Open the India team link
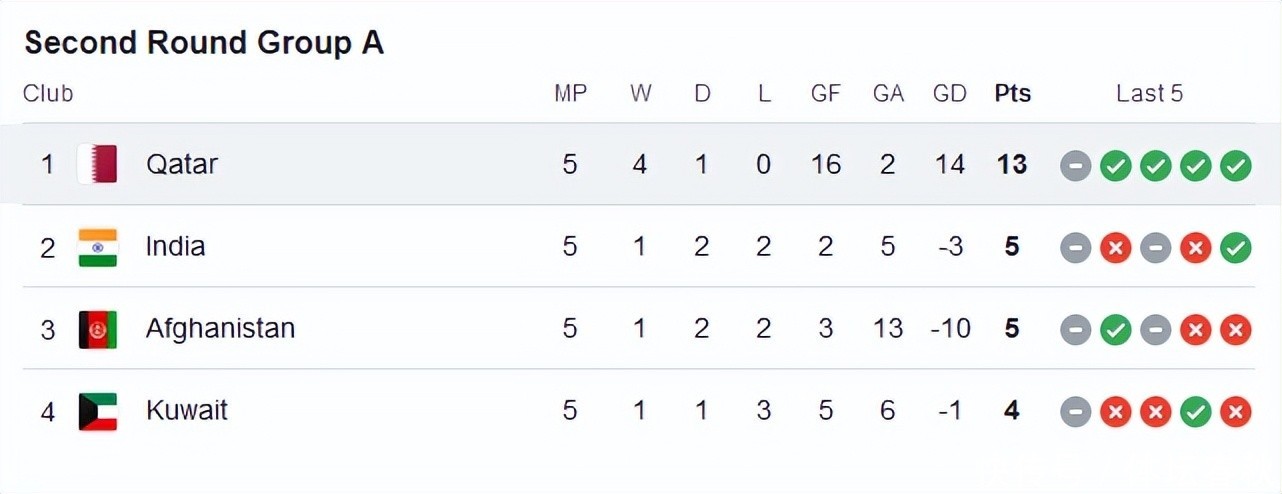 pos(175,246)
